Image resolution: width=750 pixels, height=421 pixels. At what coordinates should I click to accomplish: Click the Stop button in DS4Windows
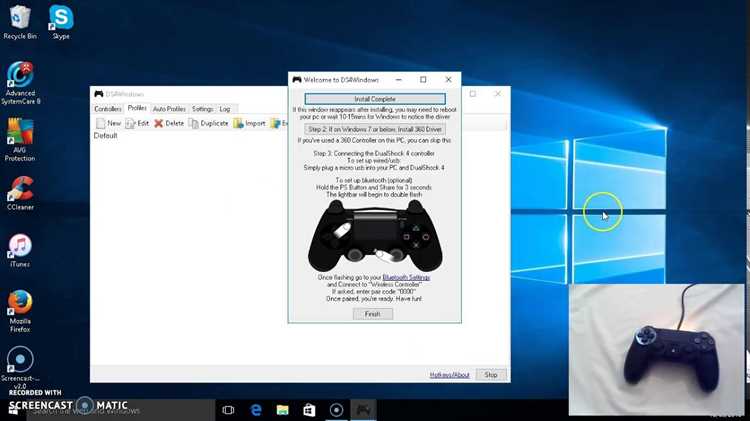(491, 375)
